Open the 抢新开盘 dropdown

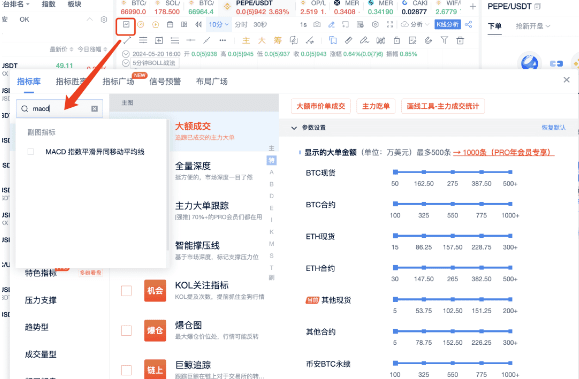point(533,26)
